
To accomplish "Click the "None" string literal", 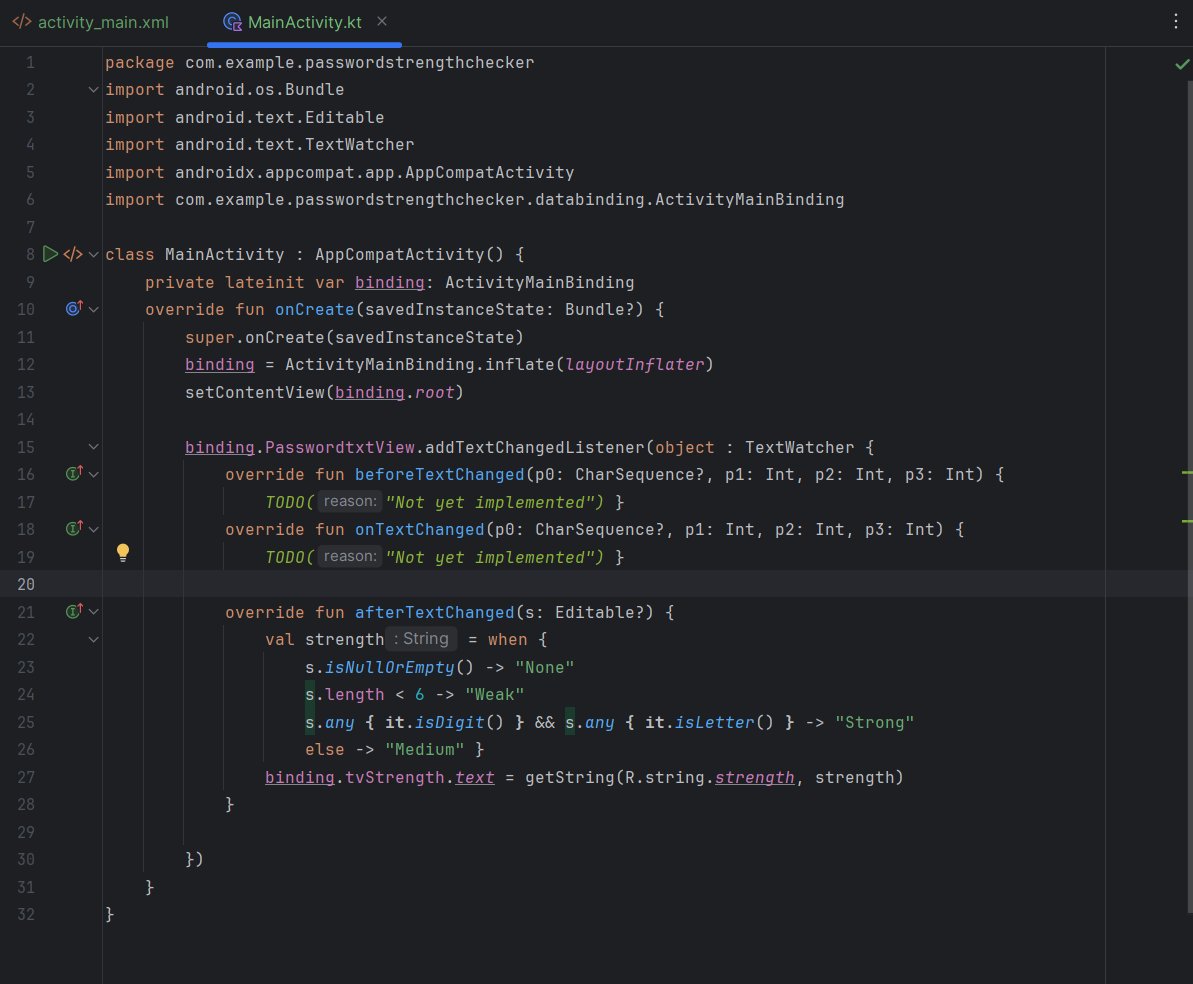I will [x=544, y=667].
